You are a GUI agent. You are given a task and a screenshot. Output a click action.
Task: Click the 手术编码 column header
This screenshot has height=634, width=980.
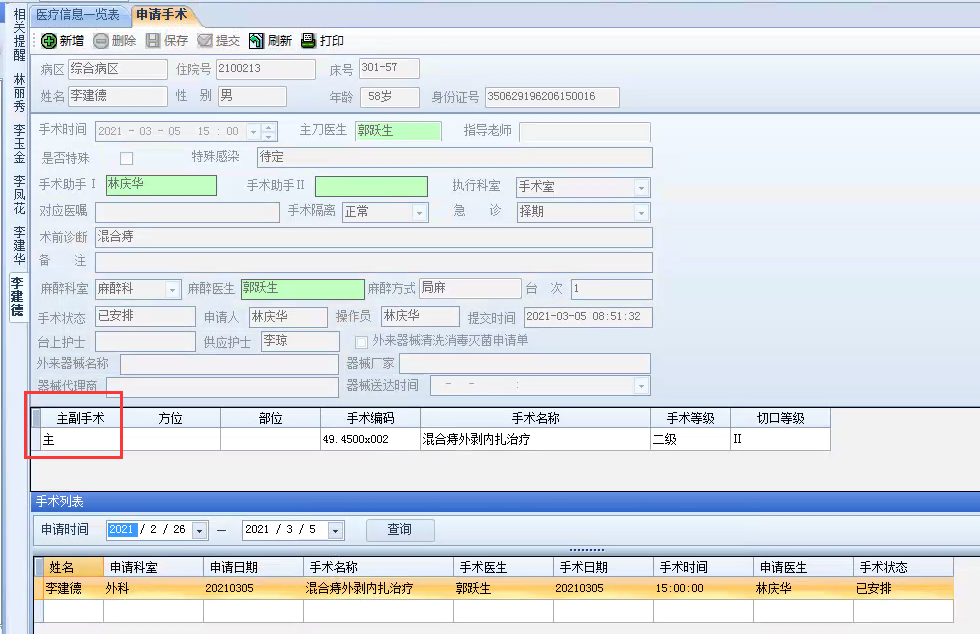click(371, 418)
